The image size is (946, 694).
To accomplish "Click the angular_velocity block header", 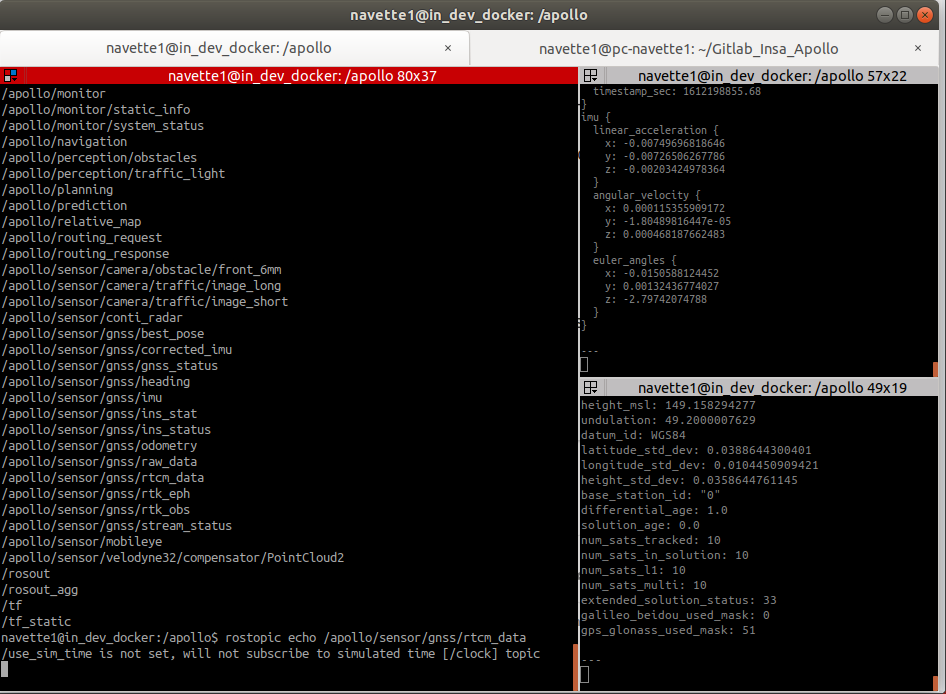I will click(647, 195).
